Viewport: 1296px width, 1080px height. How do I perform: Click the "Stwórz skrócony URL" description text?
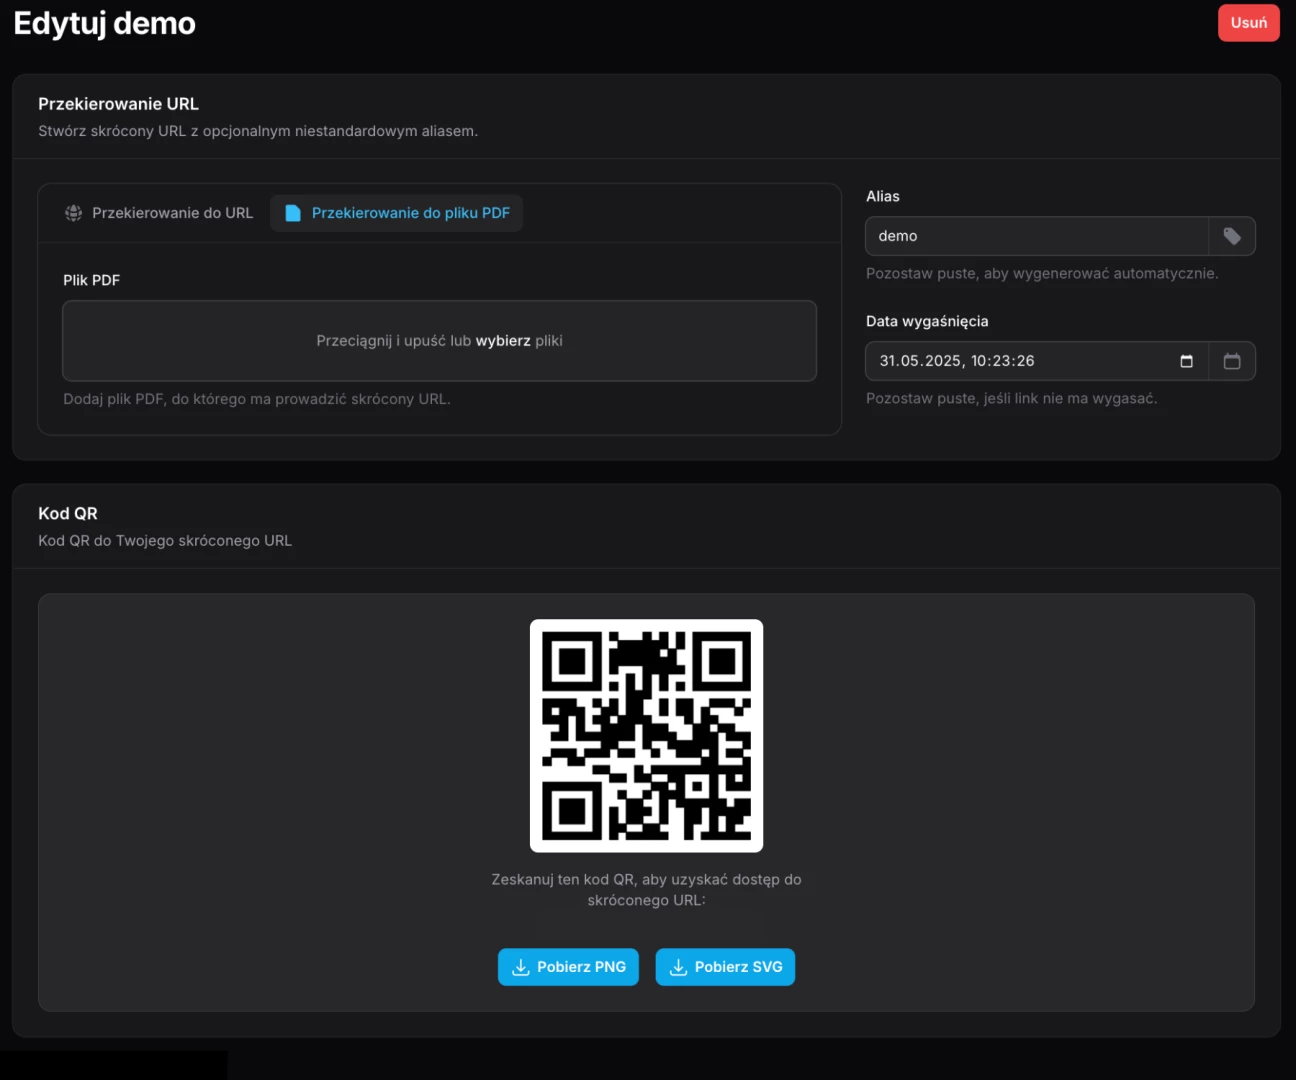click(x=258, y=131)
